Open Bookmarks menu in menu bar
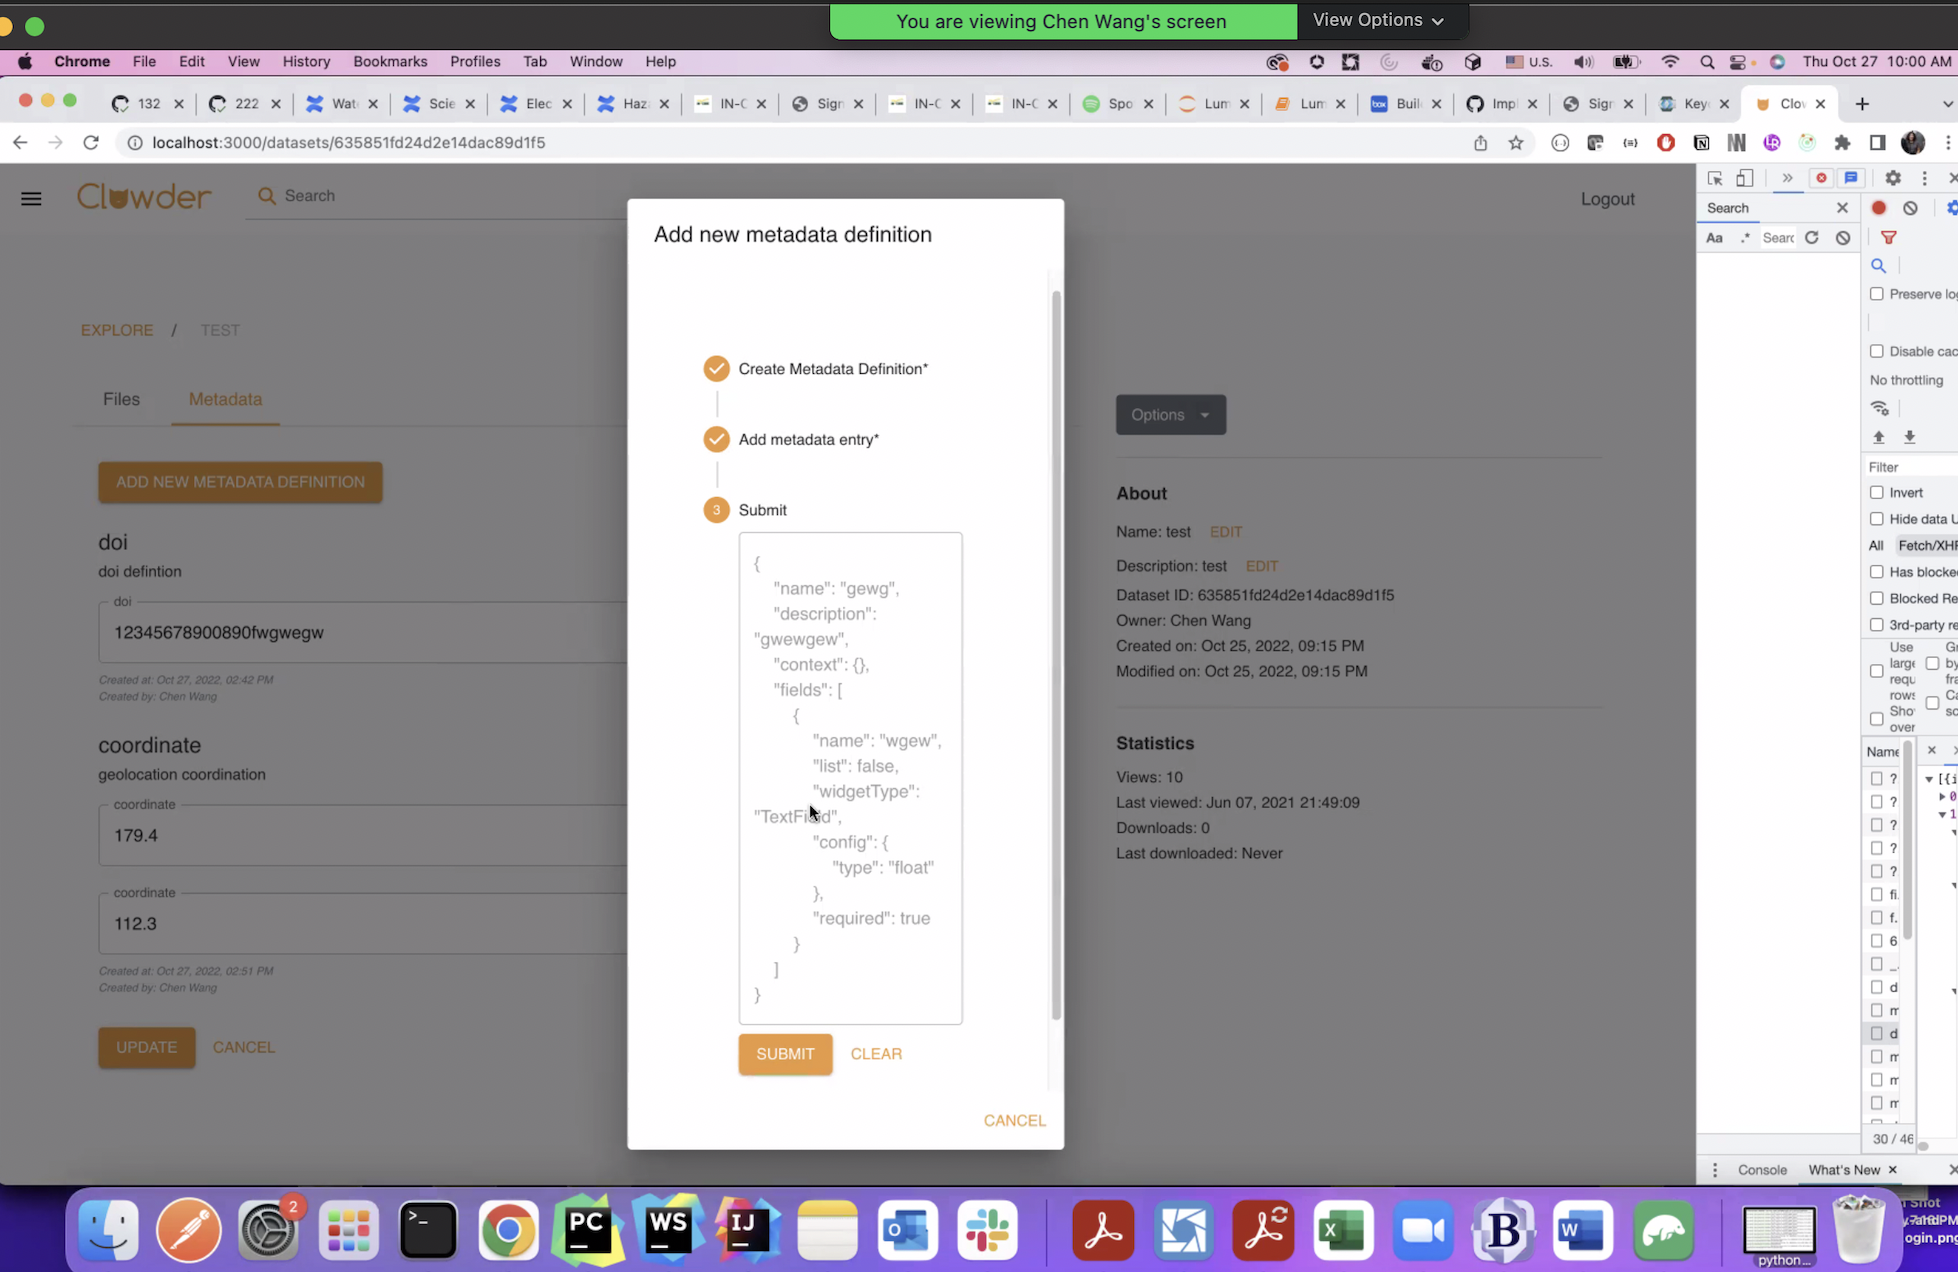 (x=390, y=61)
